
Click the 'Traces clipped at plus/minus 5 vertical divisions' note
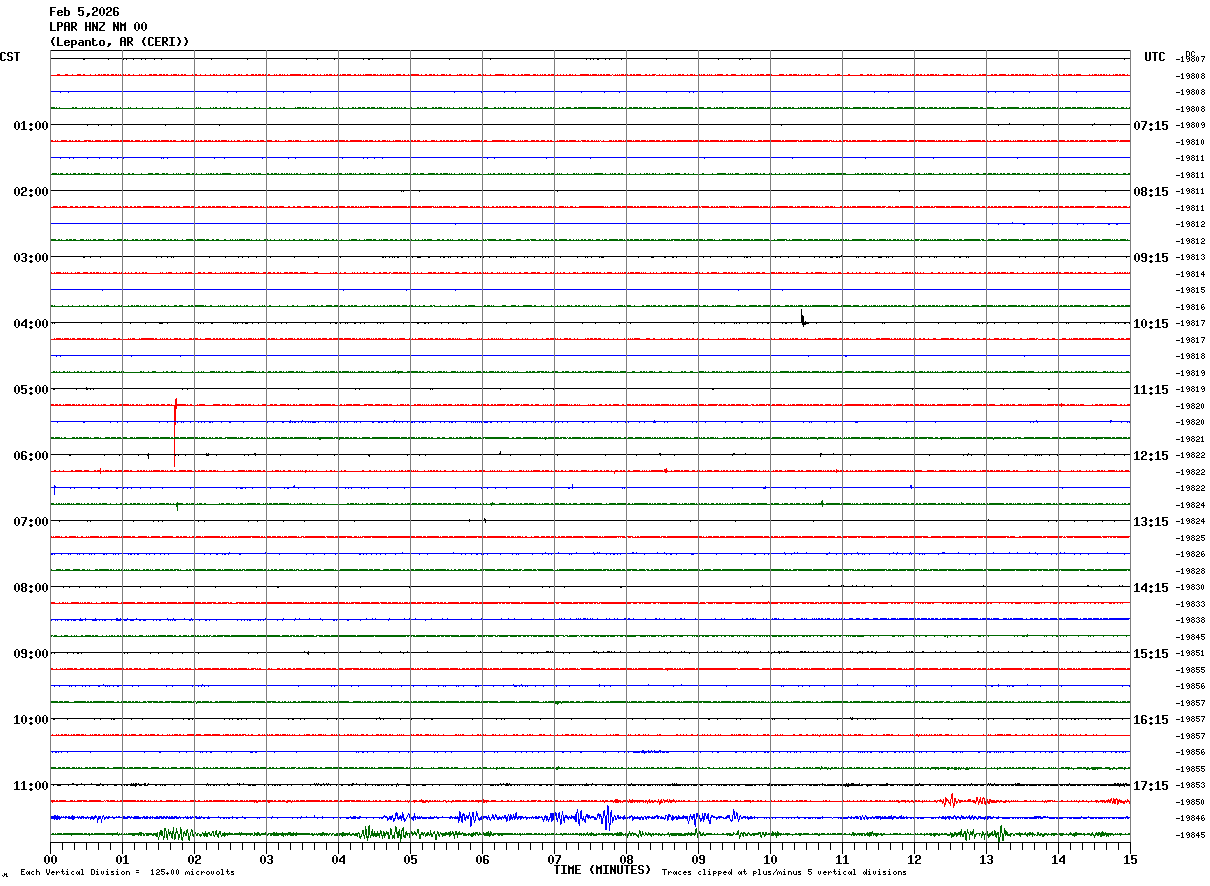(x=784, y=873)
